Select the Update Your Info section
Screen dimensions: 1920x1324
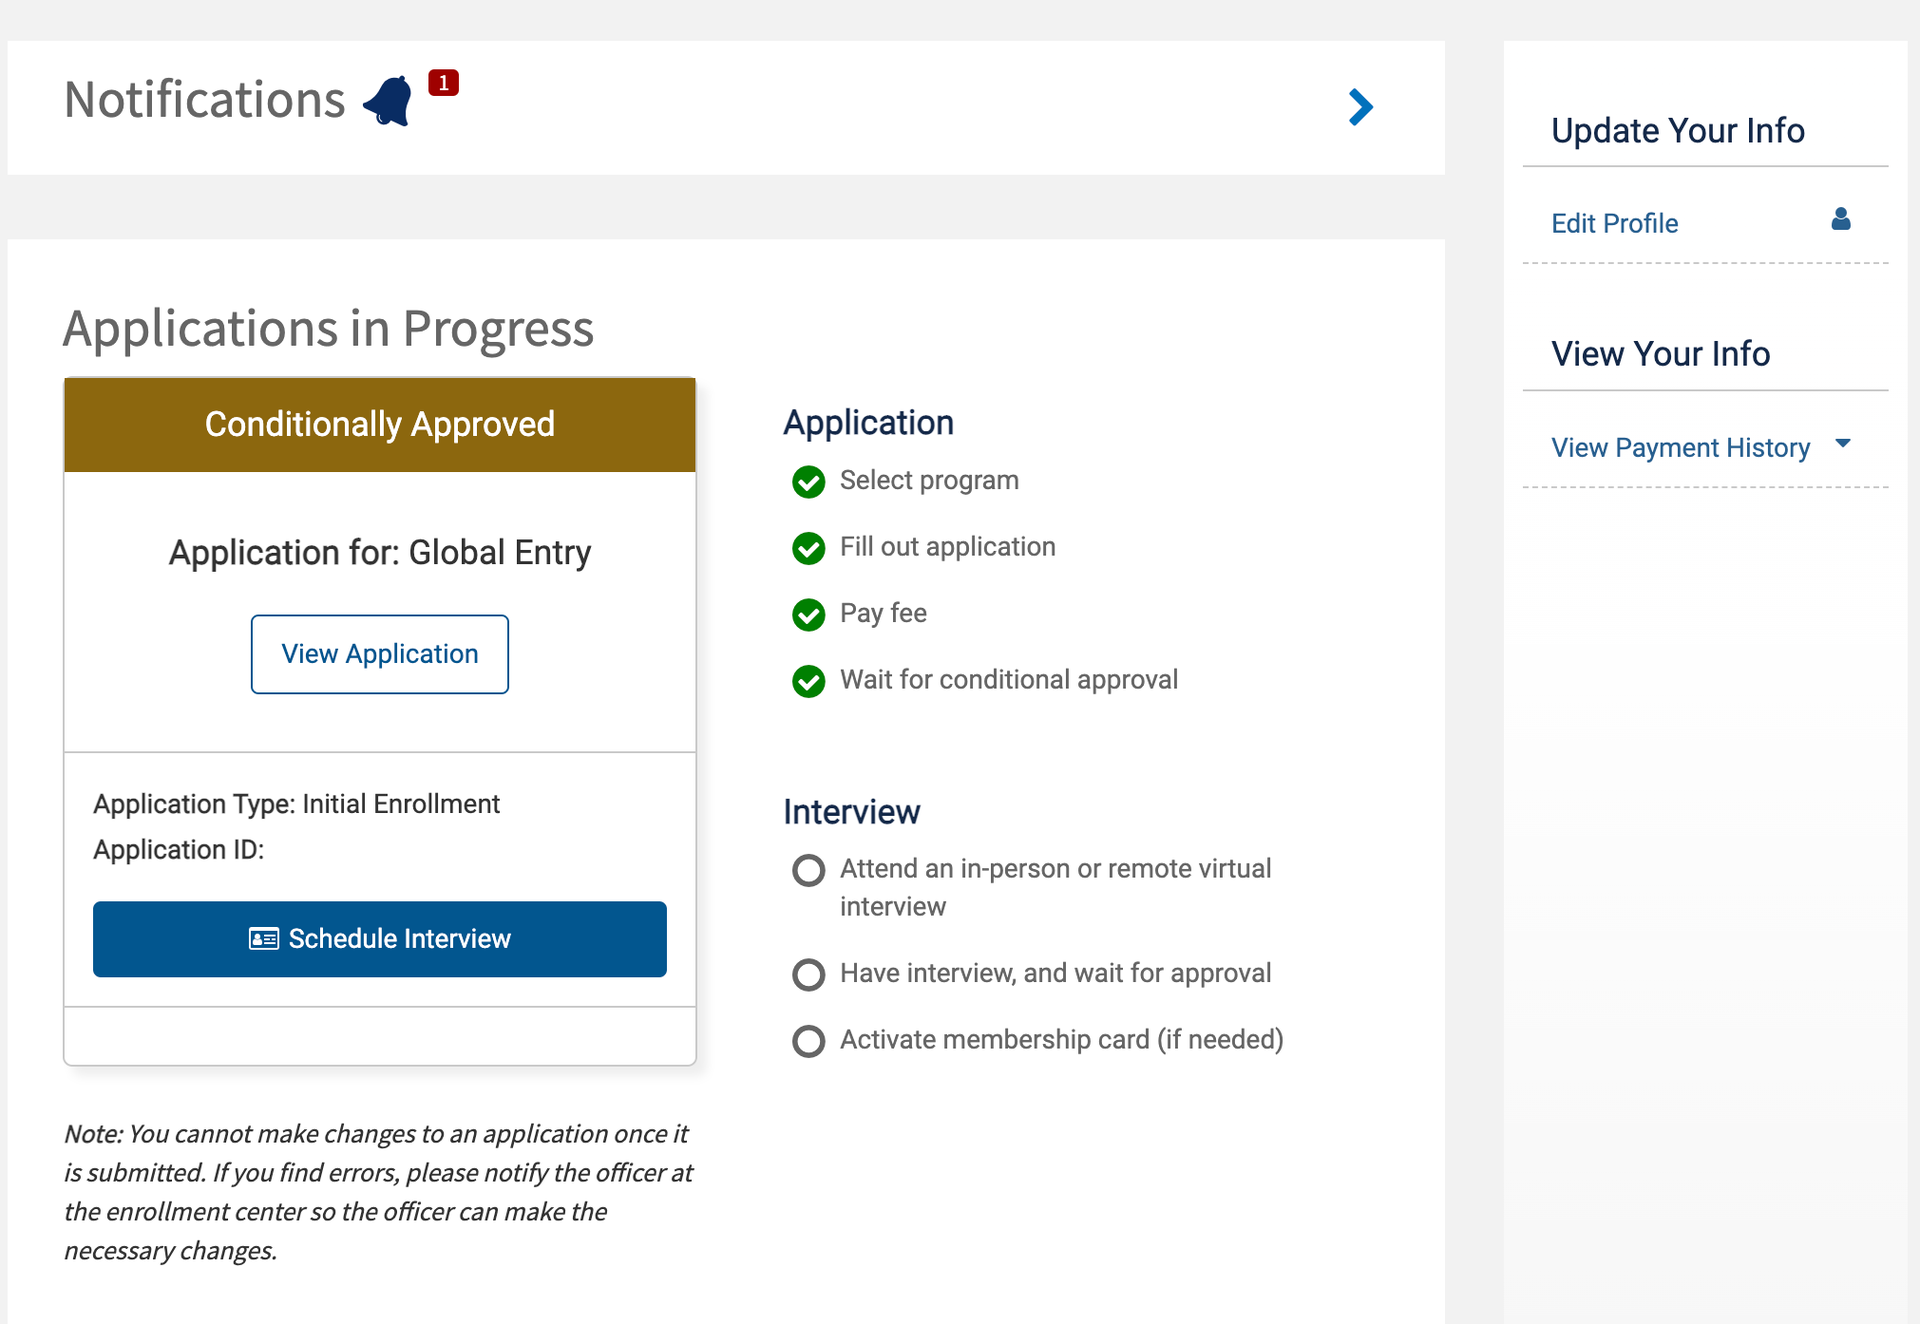pyautogui.click(x=1677, y=130)
